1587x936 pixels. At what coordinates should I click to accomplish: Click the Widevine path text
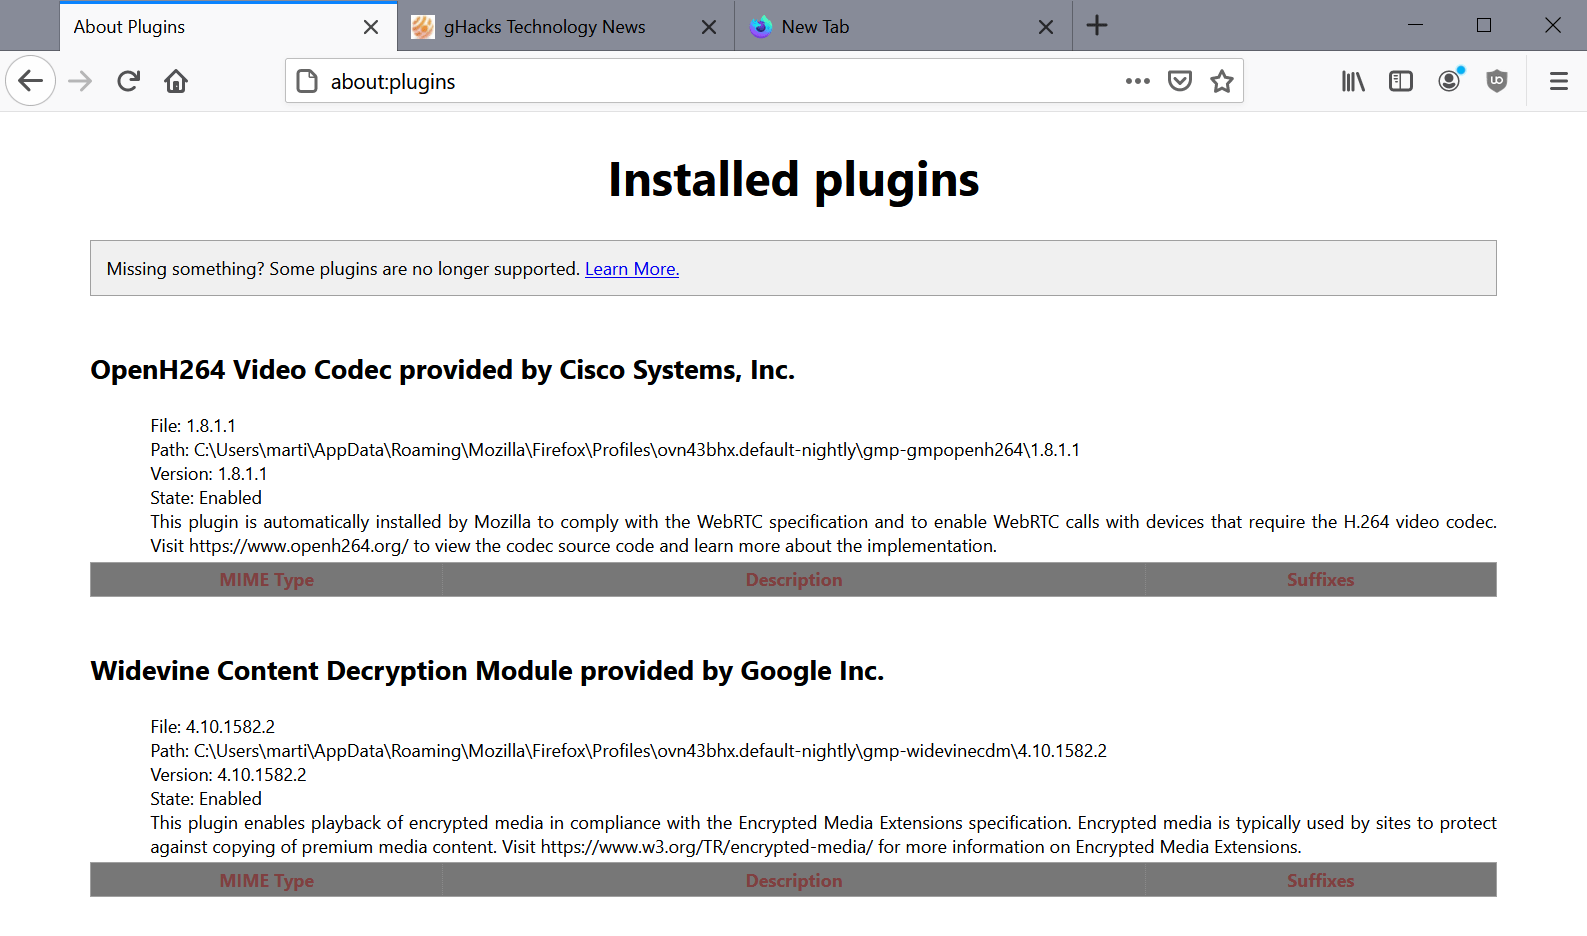pyautogui.click(x=629, y=751)
